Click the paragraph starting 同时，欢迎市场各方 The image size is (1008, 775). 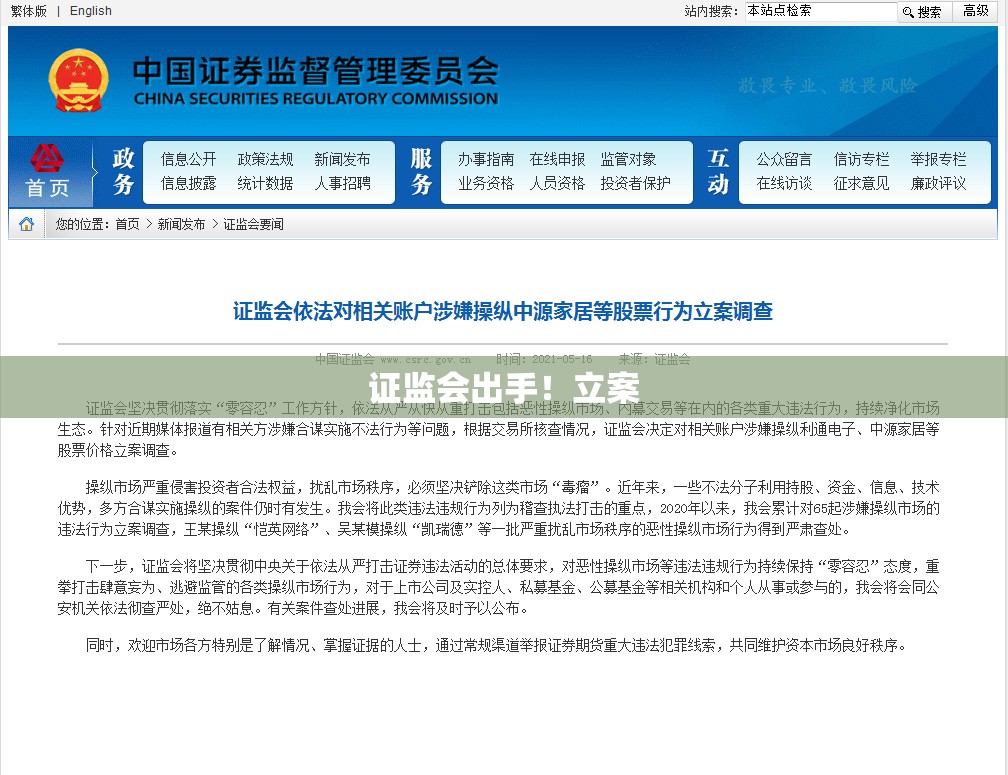(x=496, y=645)
